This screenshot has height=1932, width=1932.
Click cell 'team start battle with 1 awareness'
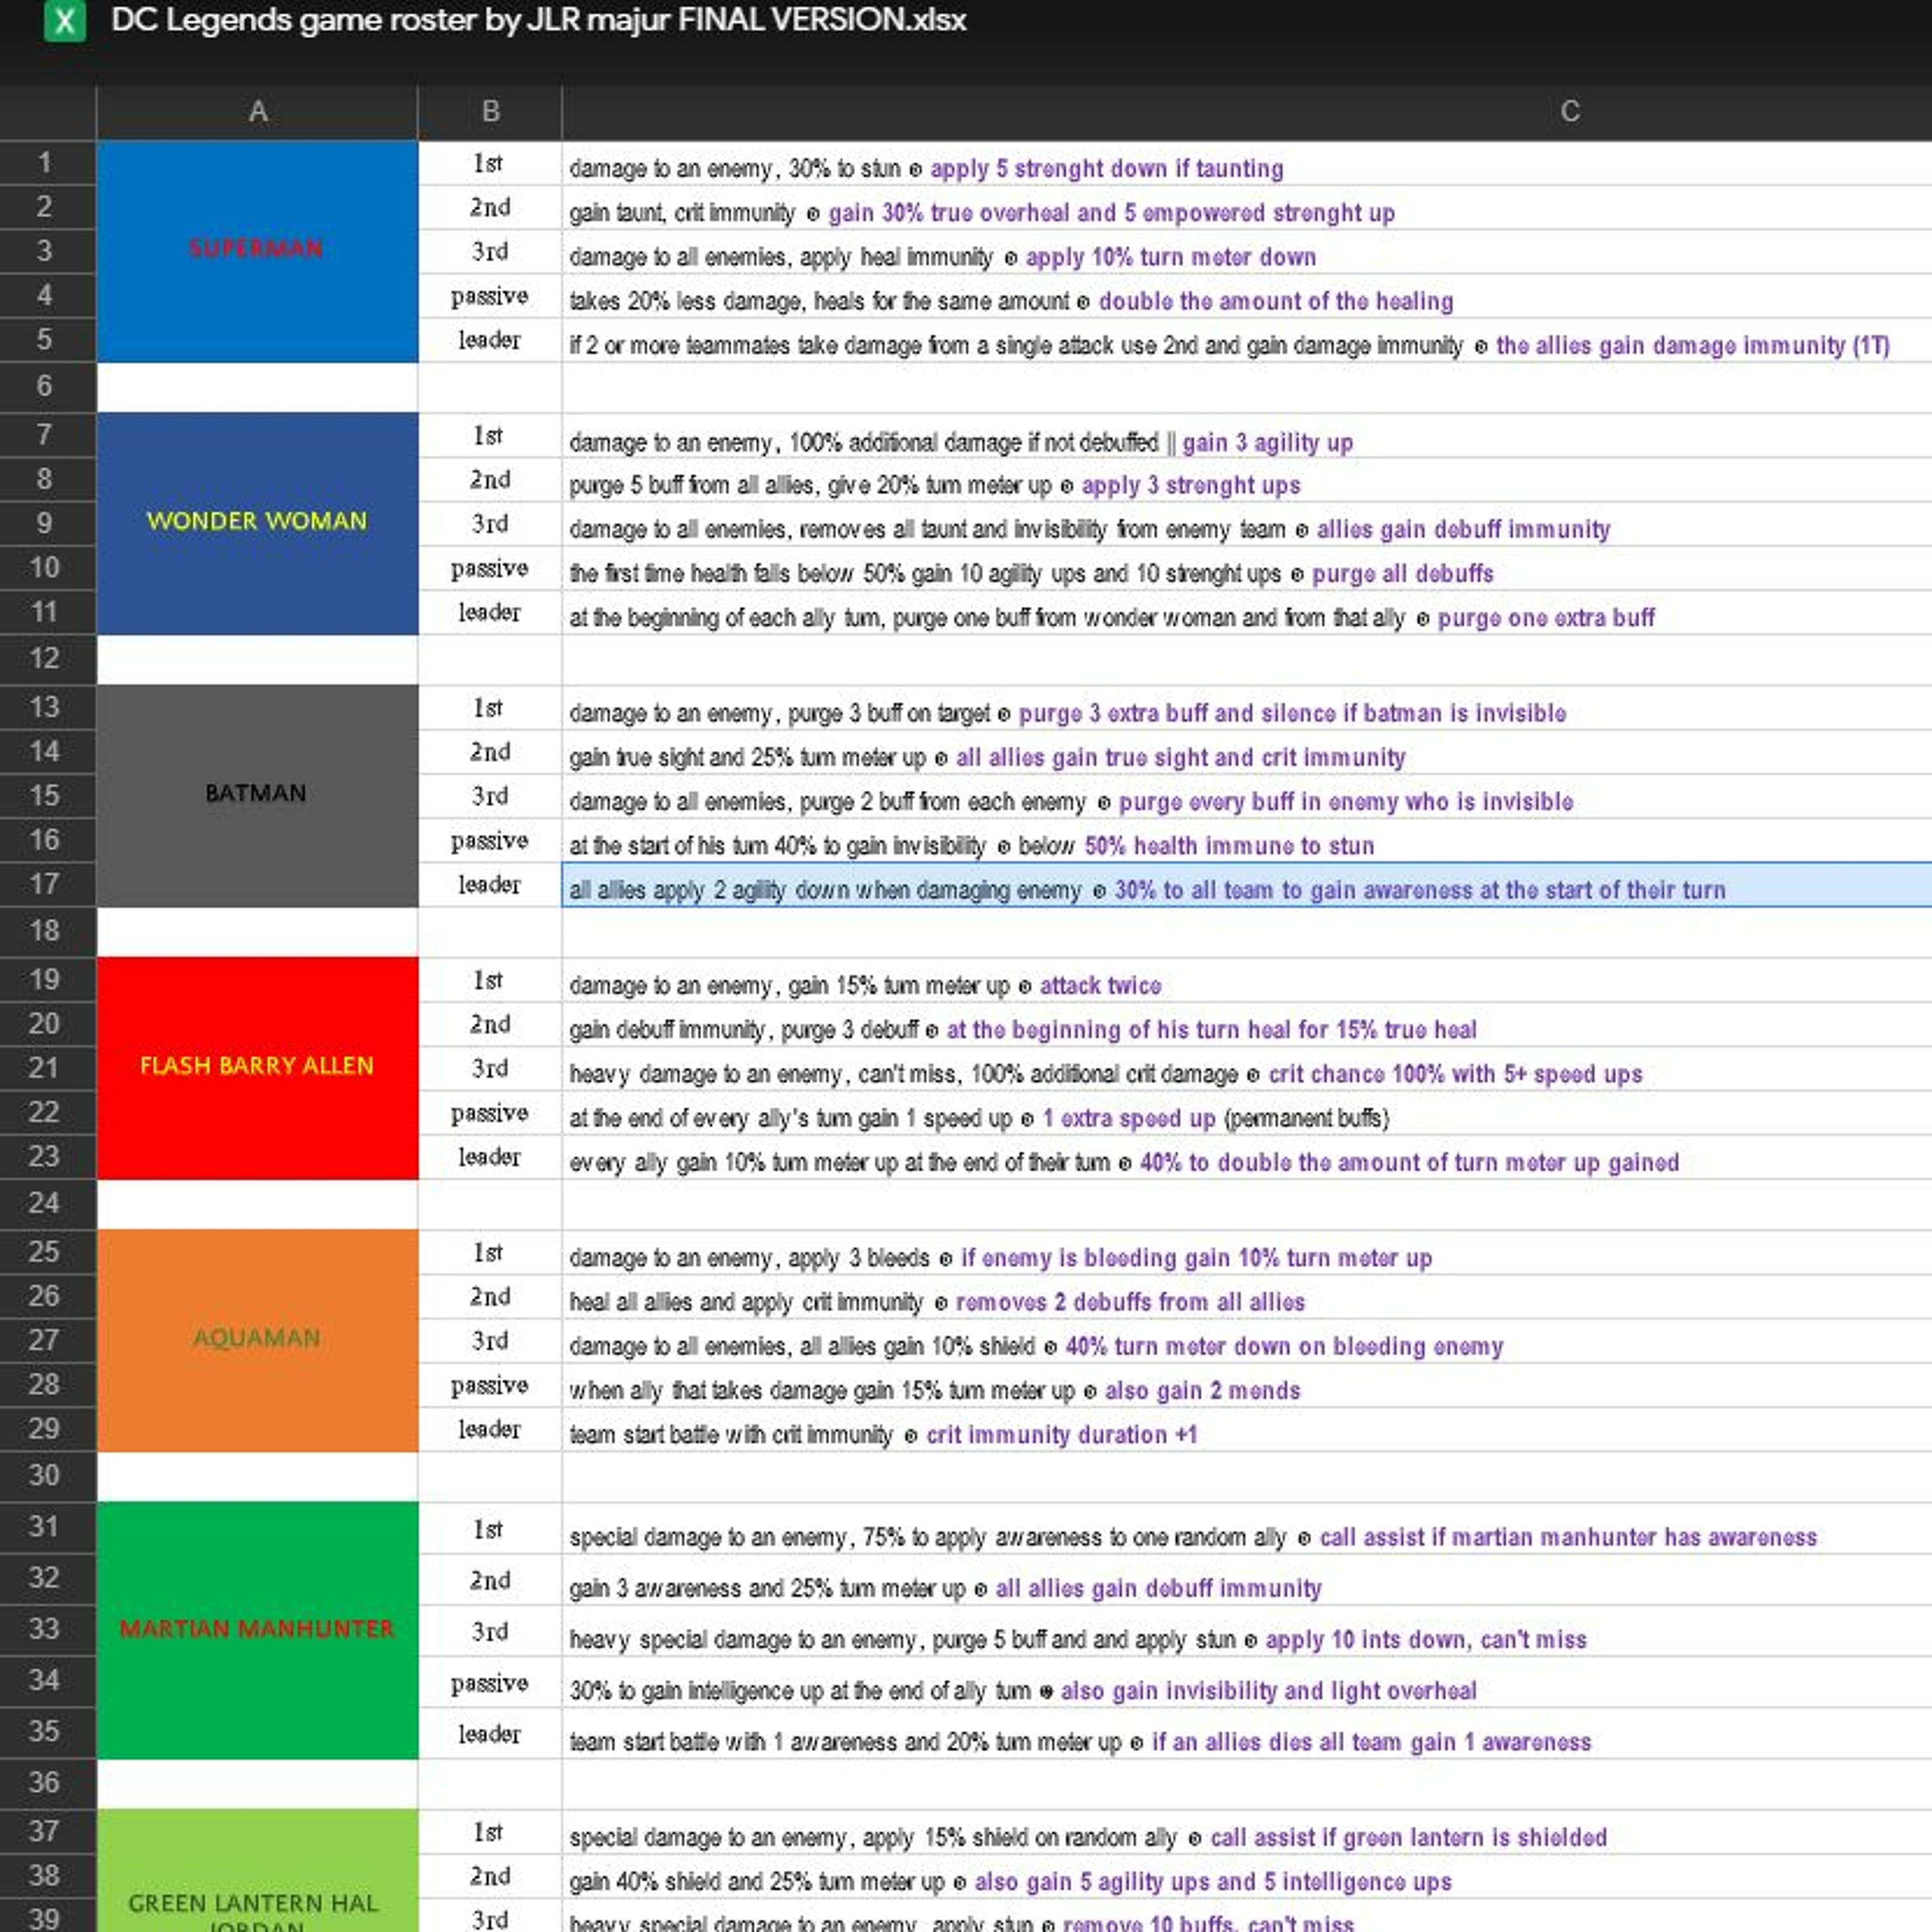click(x=1247, y=1733)
